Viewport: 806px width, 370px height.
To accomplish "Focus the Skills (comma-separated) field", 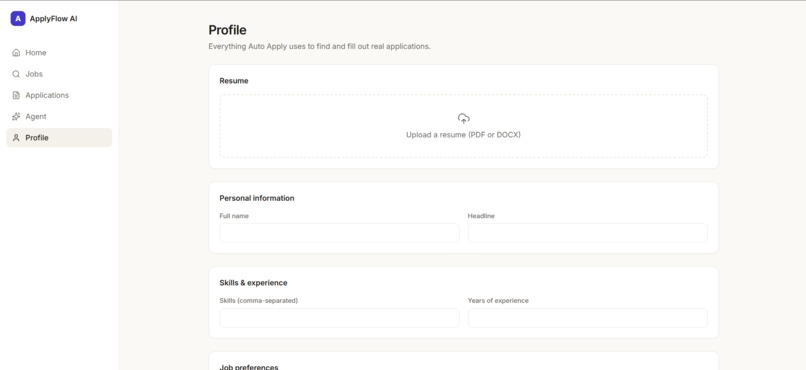I will [339, 318].
